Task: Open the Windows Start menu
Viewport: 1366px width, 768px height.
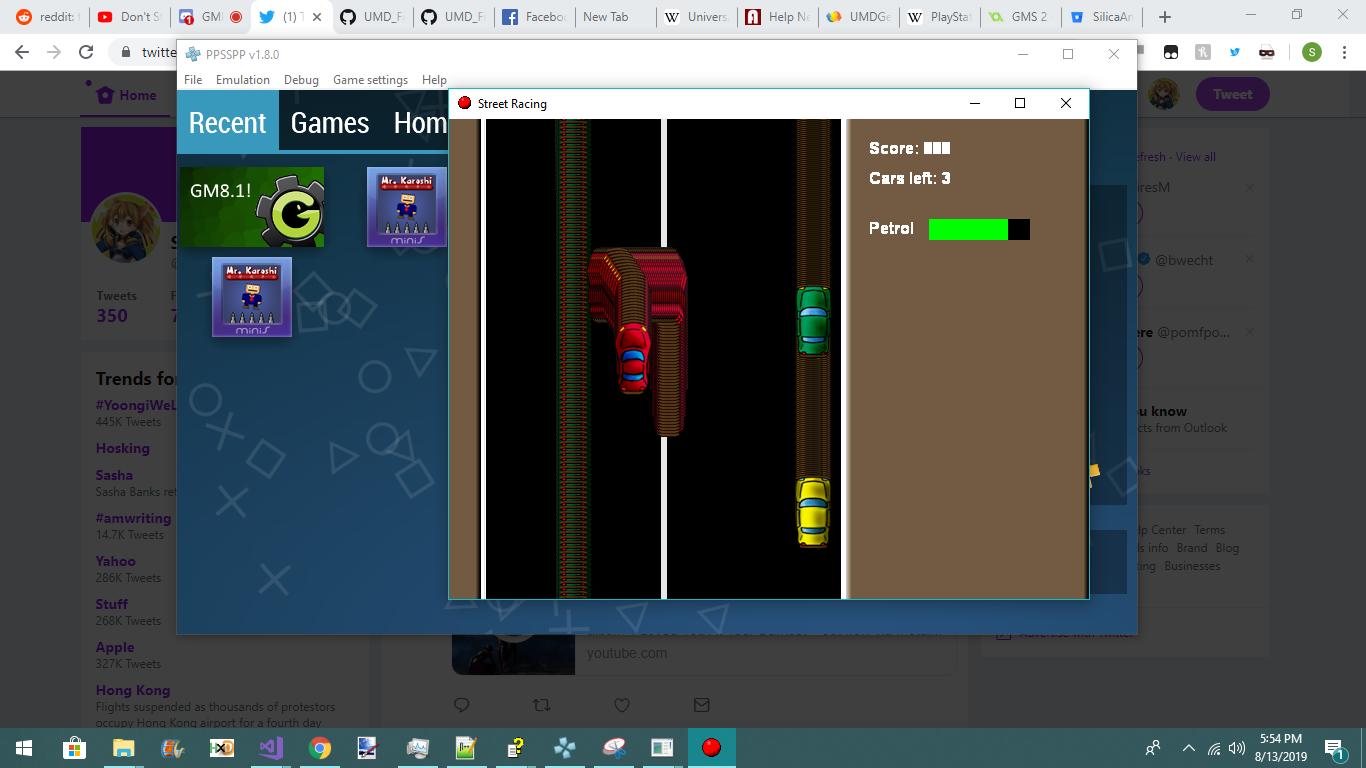Action: click(x=24, y=748)
